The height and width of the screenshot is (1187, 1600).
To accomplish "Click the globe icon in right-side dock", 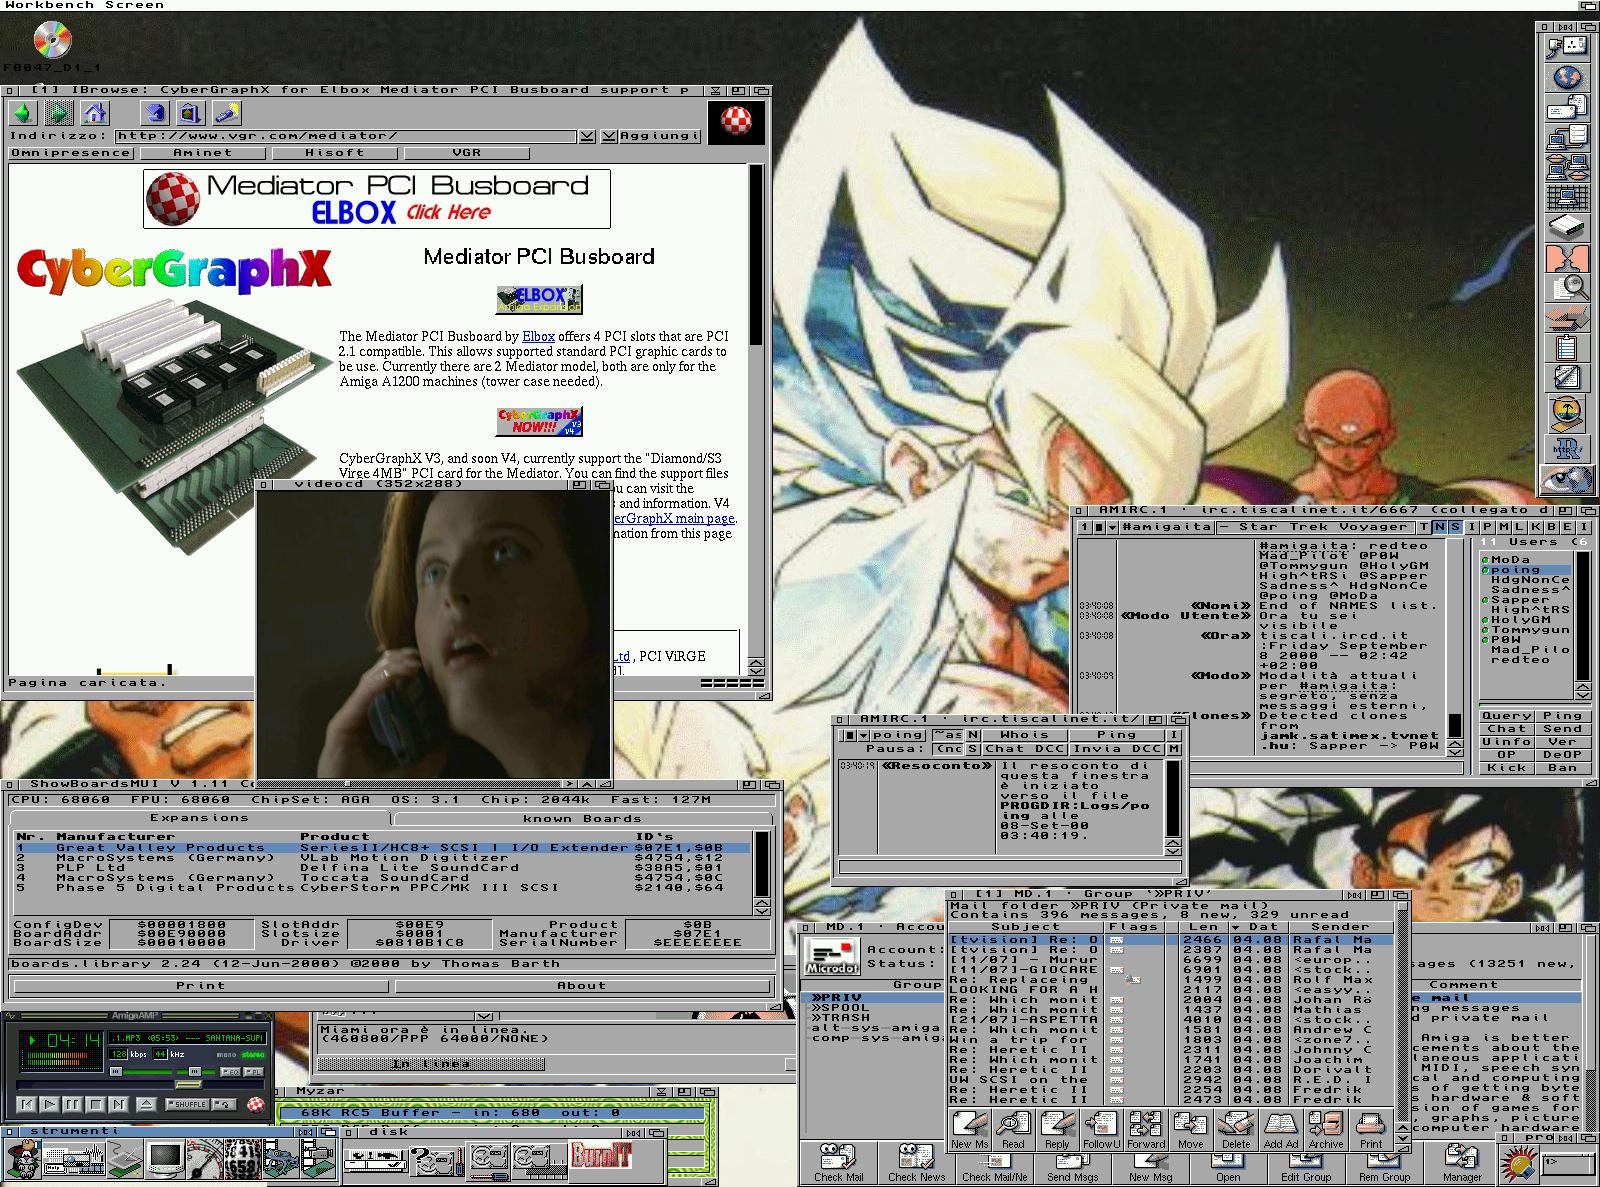I will click(1566, 77).
